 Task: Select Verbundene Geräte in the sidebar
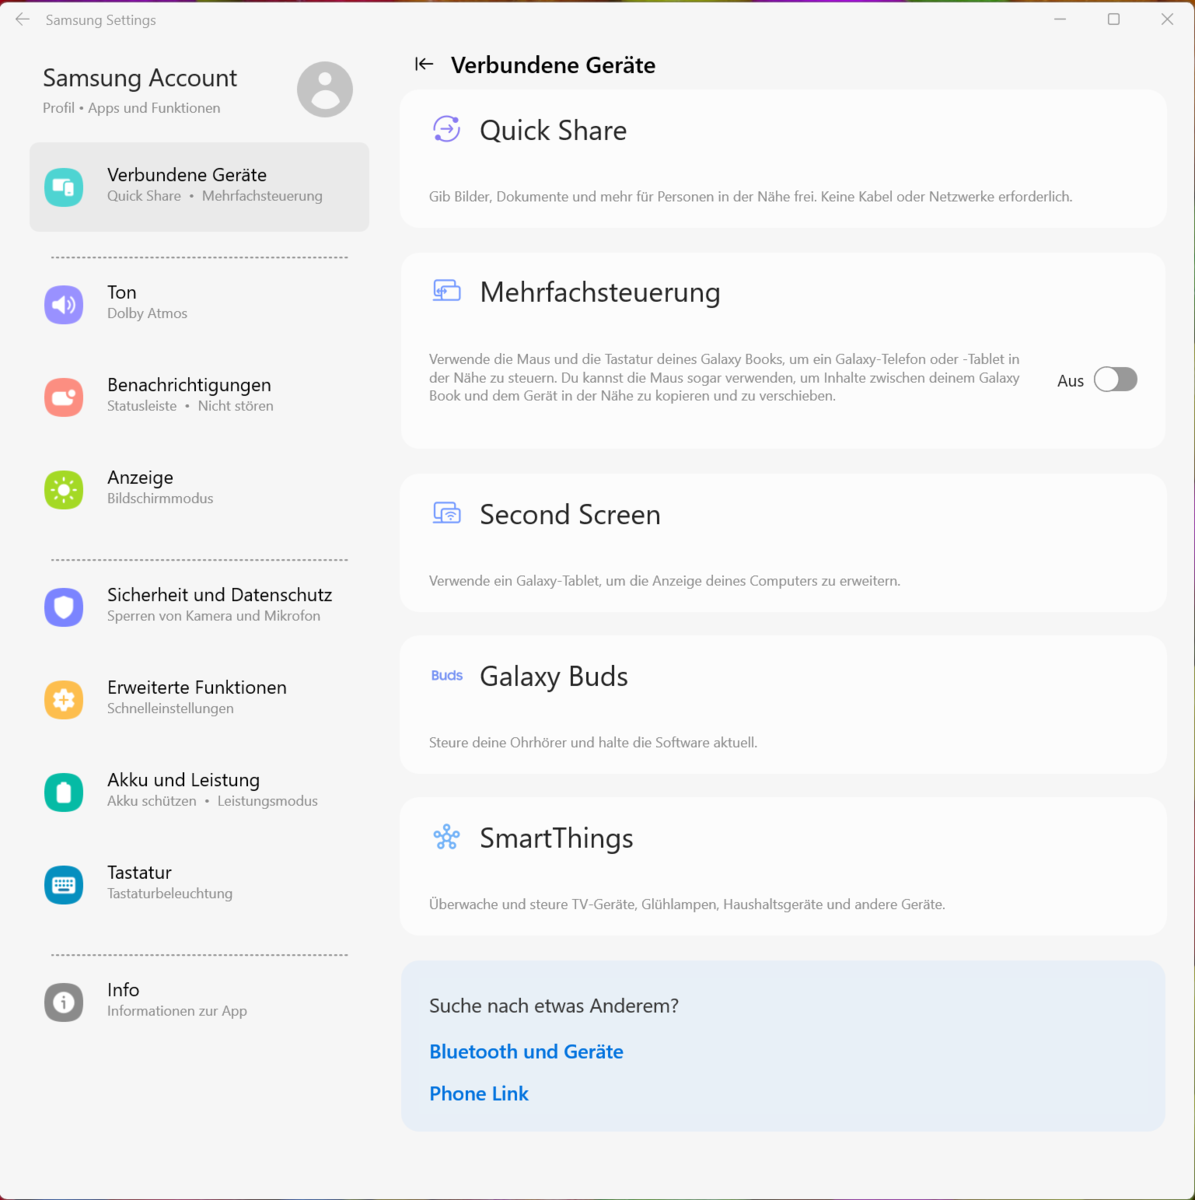coord(199,187)
